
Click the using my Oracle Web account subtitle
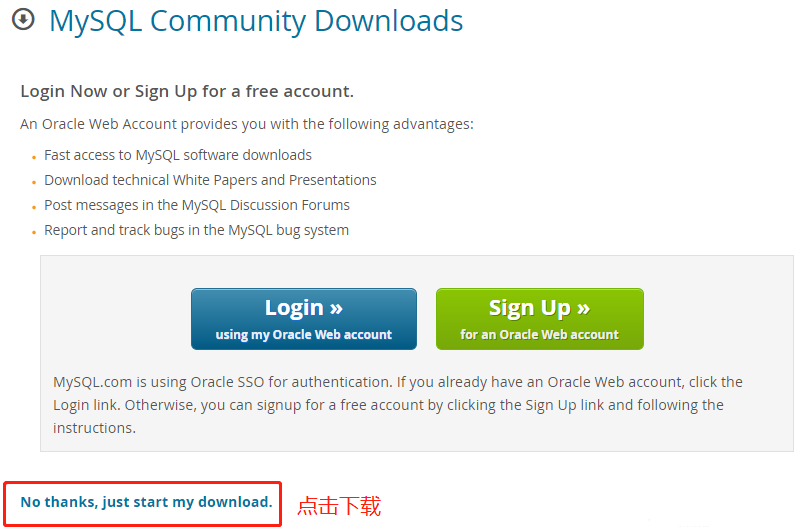tap(304, 335)
